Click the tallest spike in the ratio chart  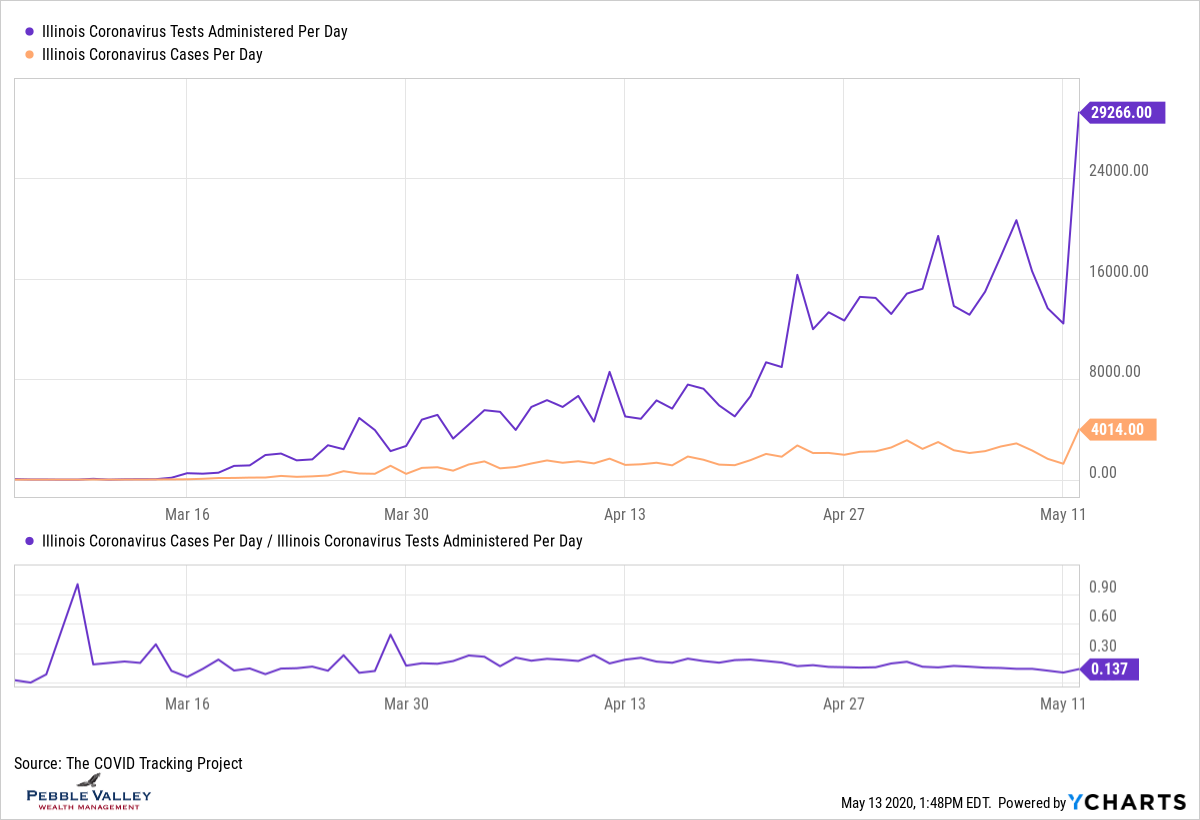(77, 584)
